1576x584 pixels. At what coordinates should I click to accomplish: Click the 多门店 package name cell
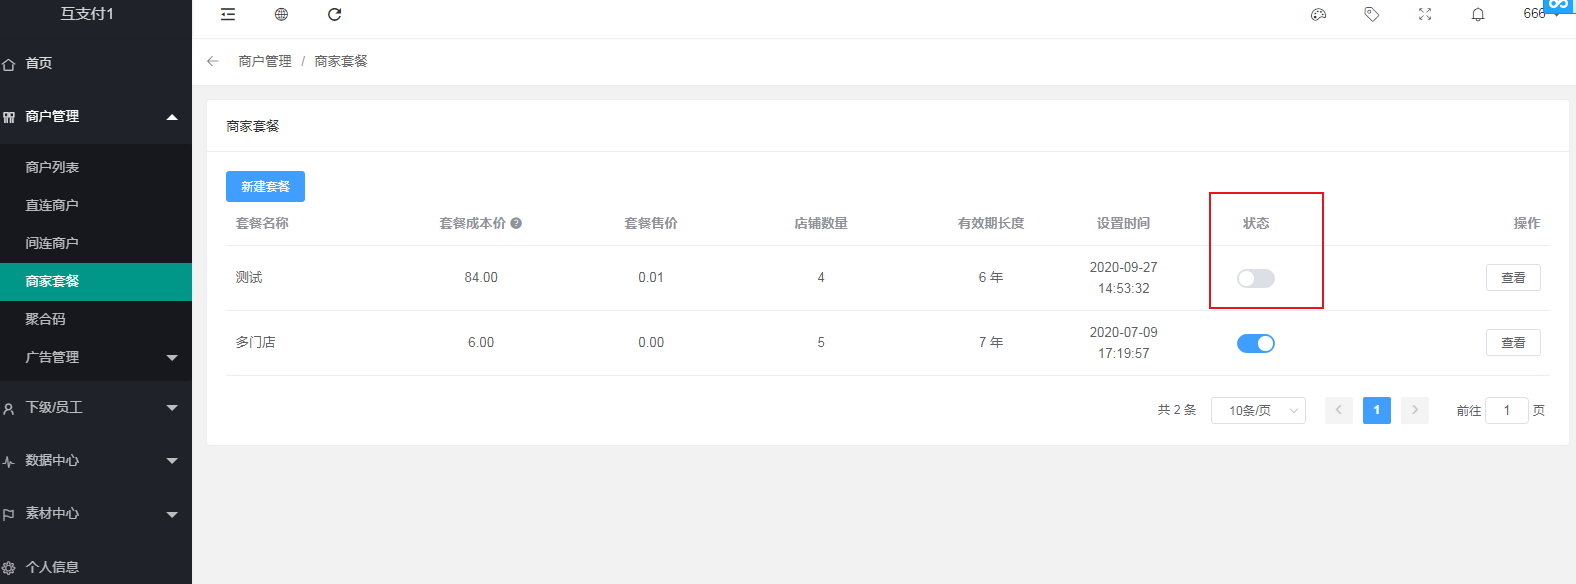coord(255,342)
